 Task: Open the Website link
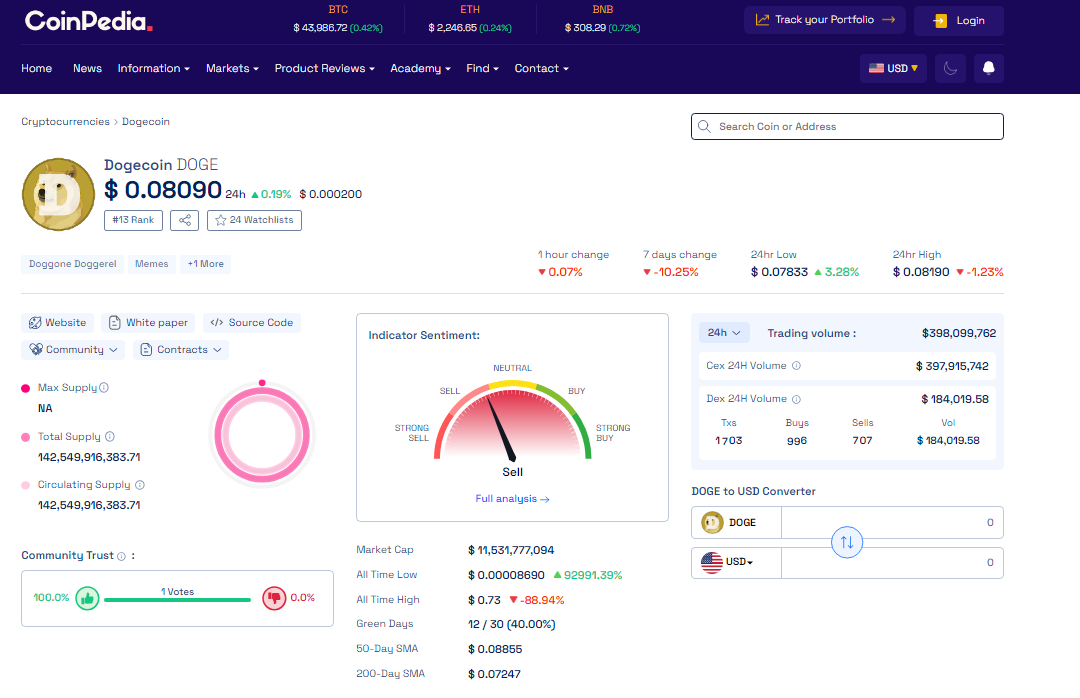(58, 322)
